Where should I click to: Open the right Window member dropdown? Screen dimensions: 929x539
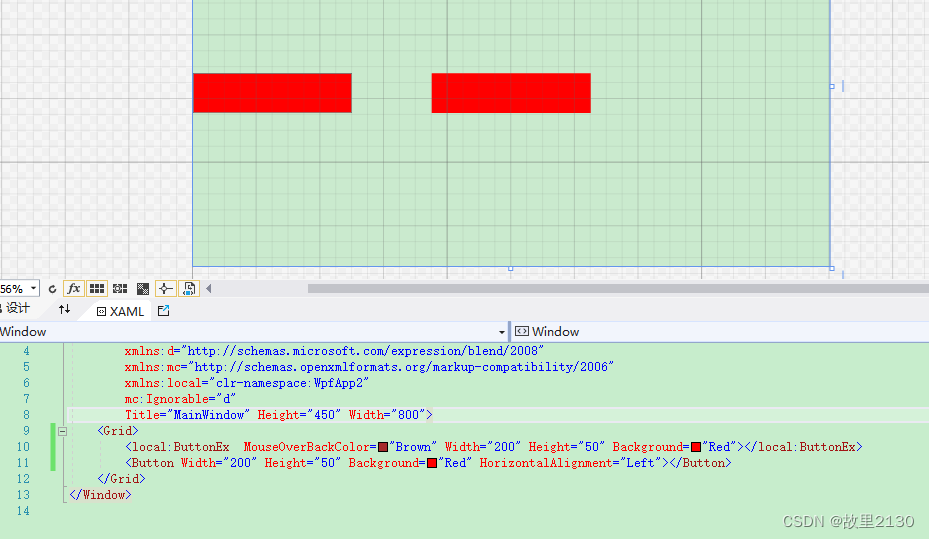[x=720, y=332]
